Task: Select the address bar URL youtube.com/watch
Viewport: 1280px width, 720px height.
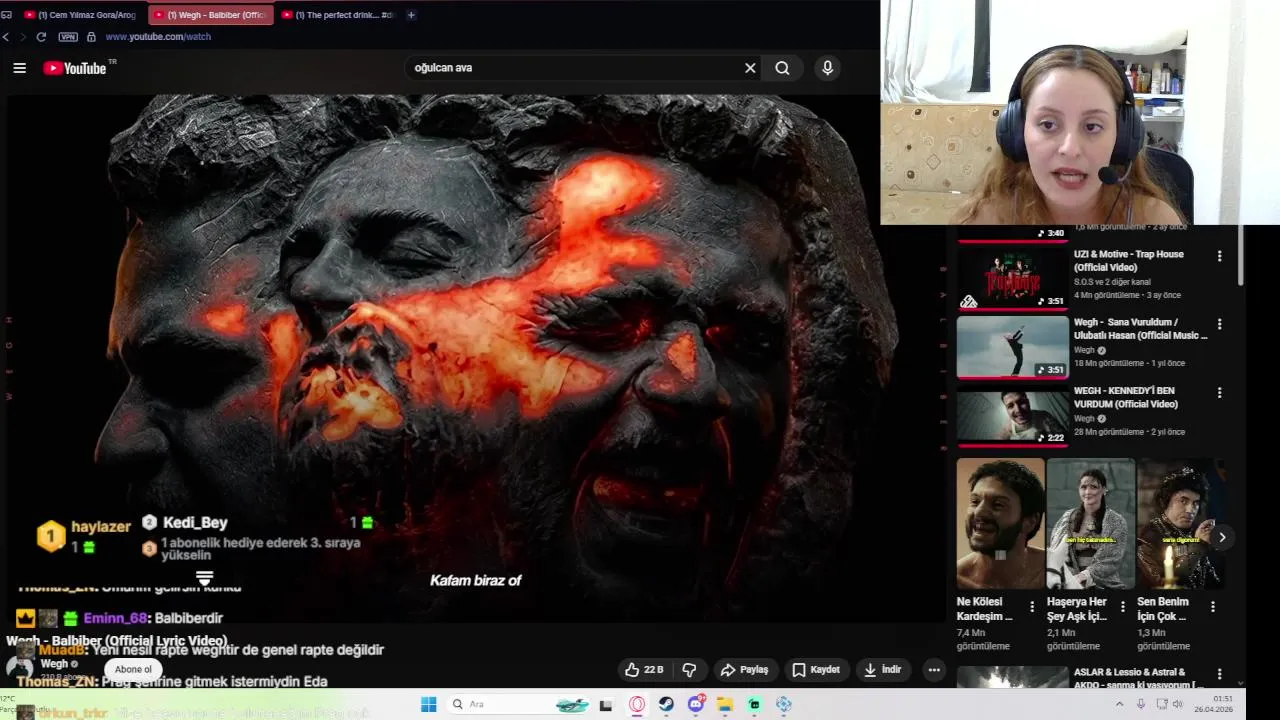Action: coord(158,37)
